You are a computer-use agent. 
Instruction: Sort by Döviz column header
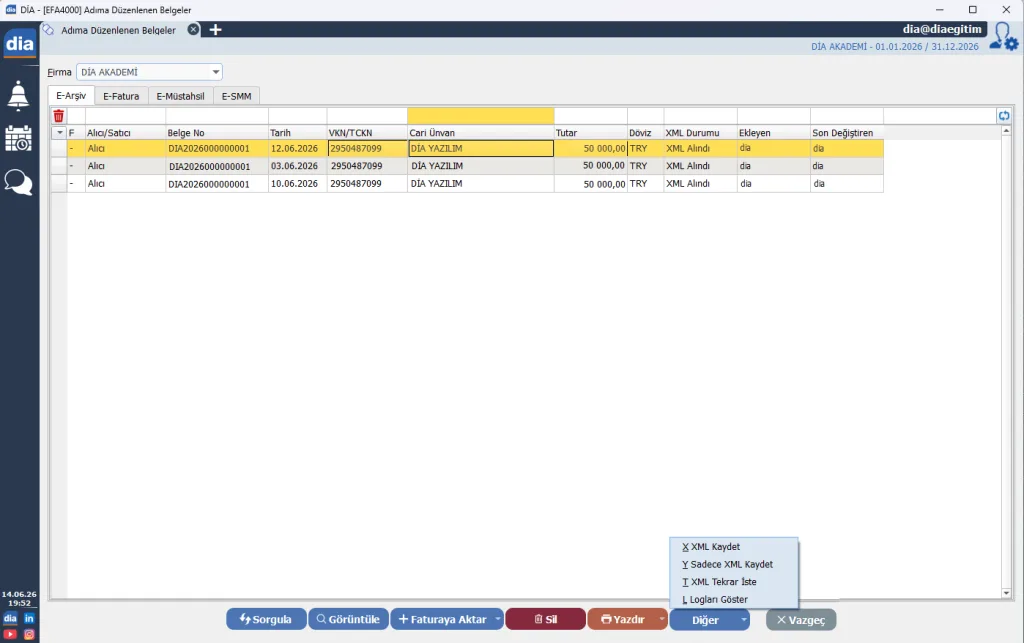645,133
